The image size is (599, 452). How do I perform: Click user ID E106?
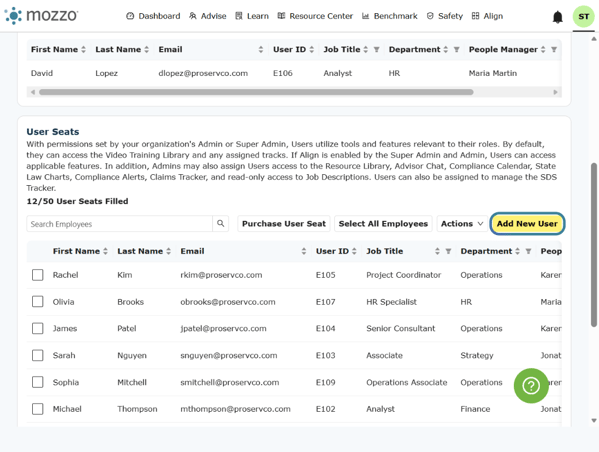pyautogui.click(x=283, y=73)
